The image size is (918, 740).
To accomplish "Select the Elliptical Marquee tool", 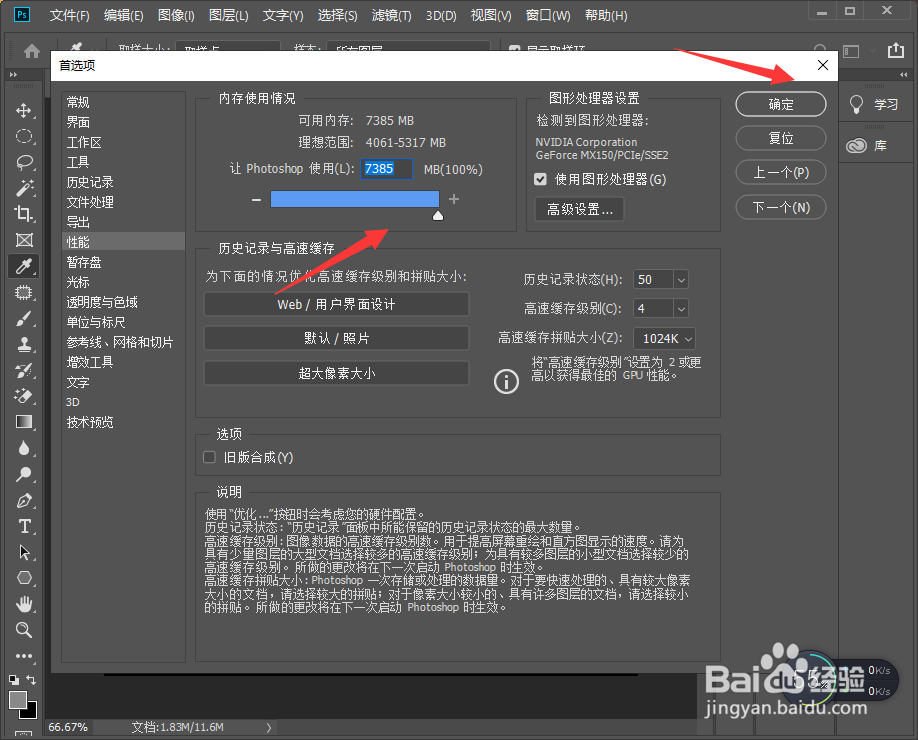I will coord(23,136).
